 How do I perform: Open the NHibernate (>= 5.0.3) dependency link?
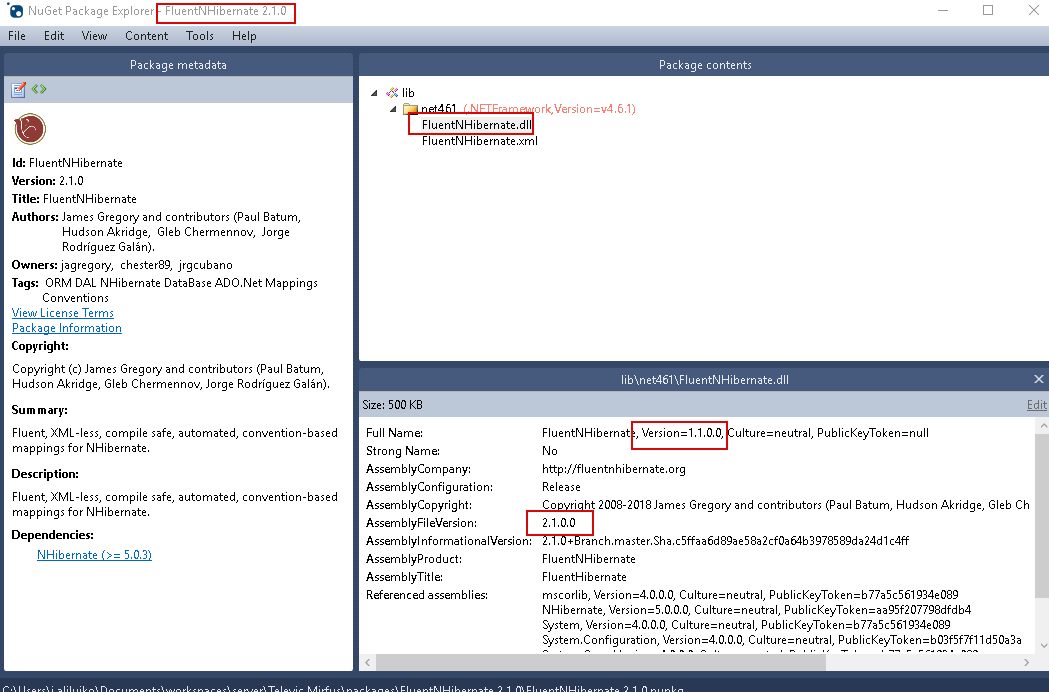click(x=94, y=555)
